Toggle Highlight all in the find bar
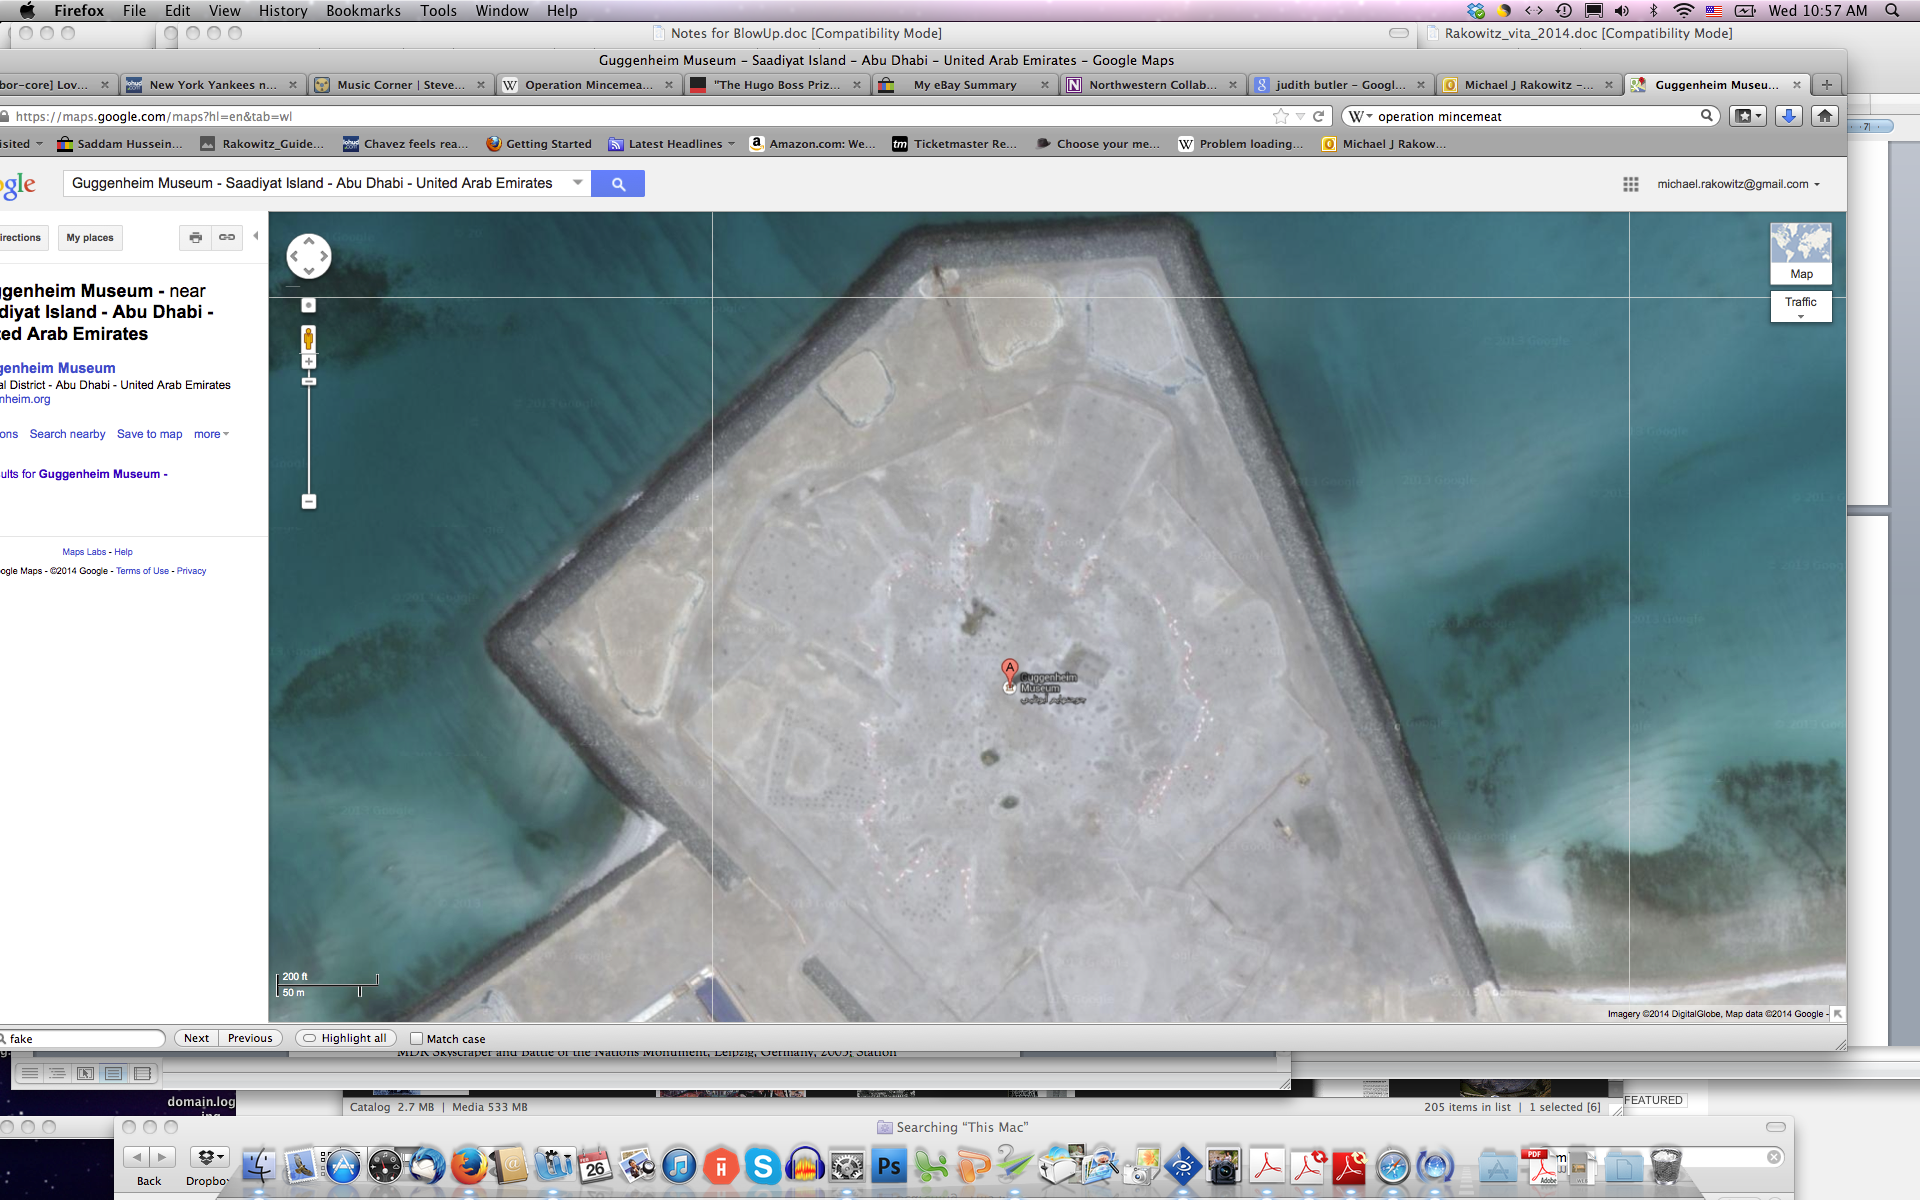 pyautogui.click(x=345, y=1039)
